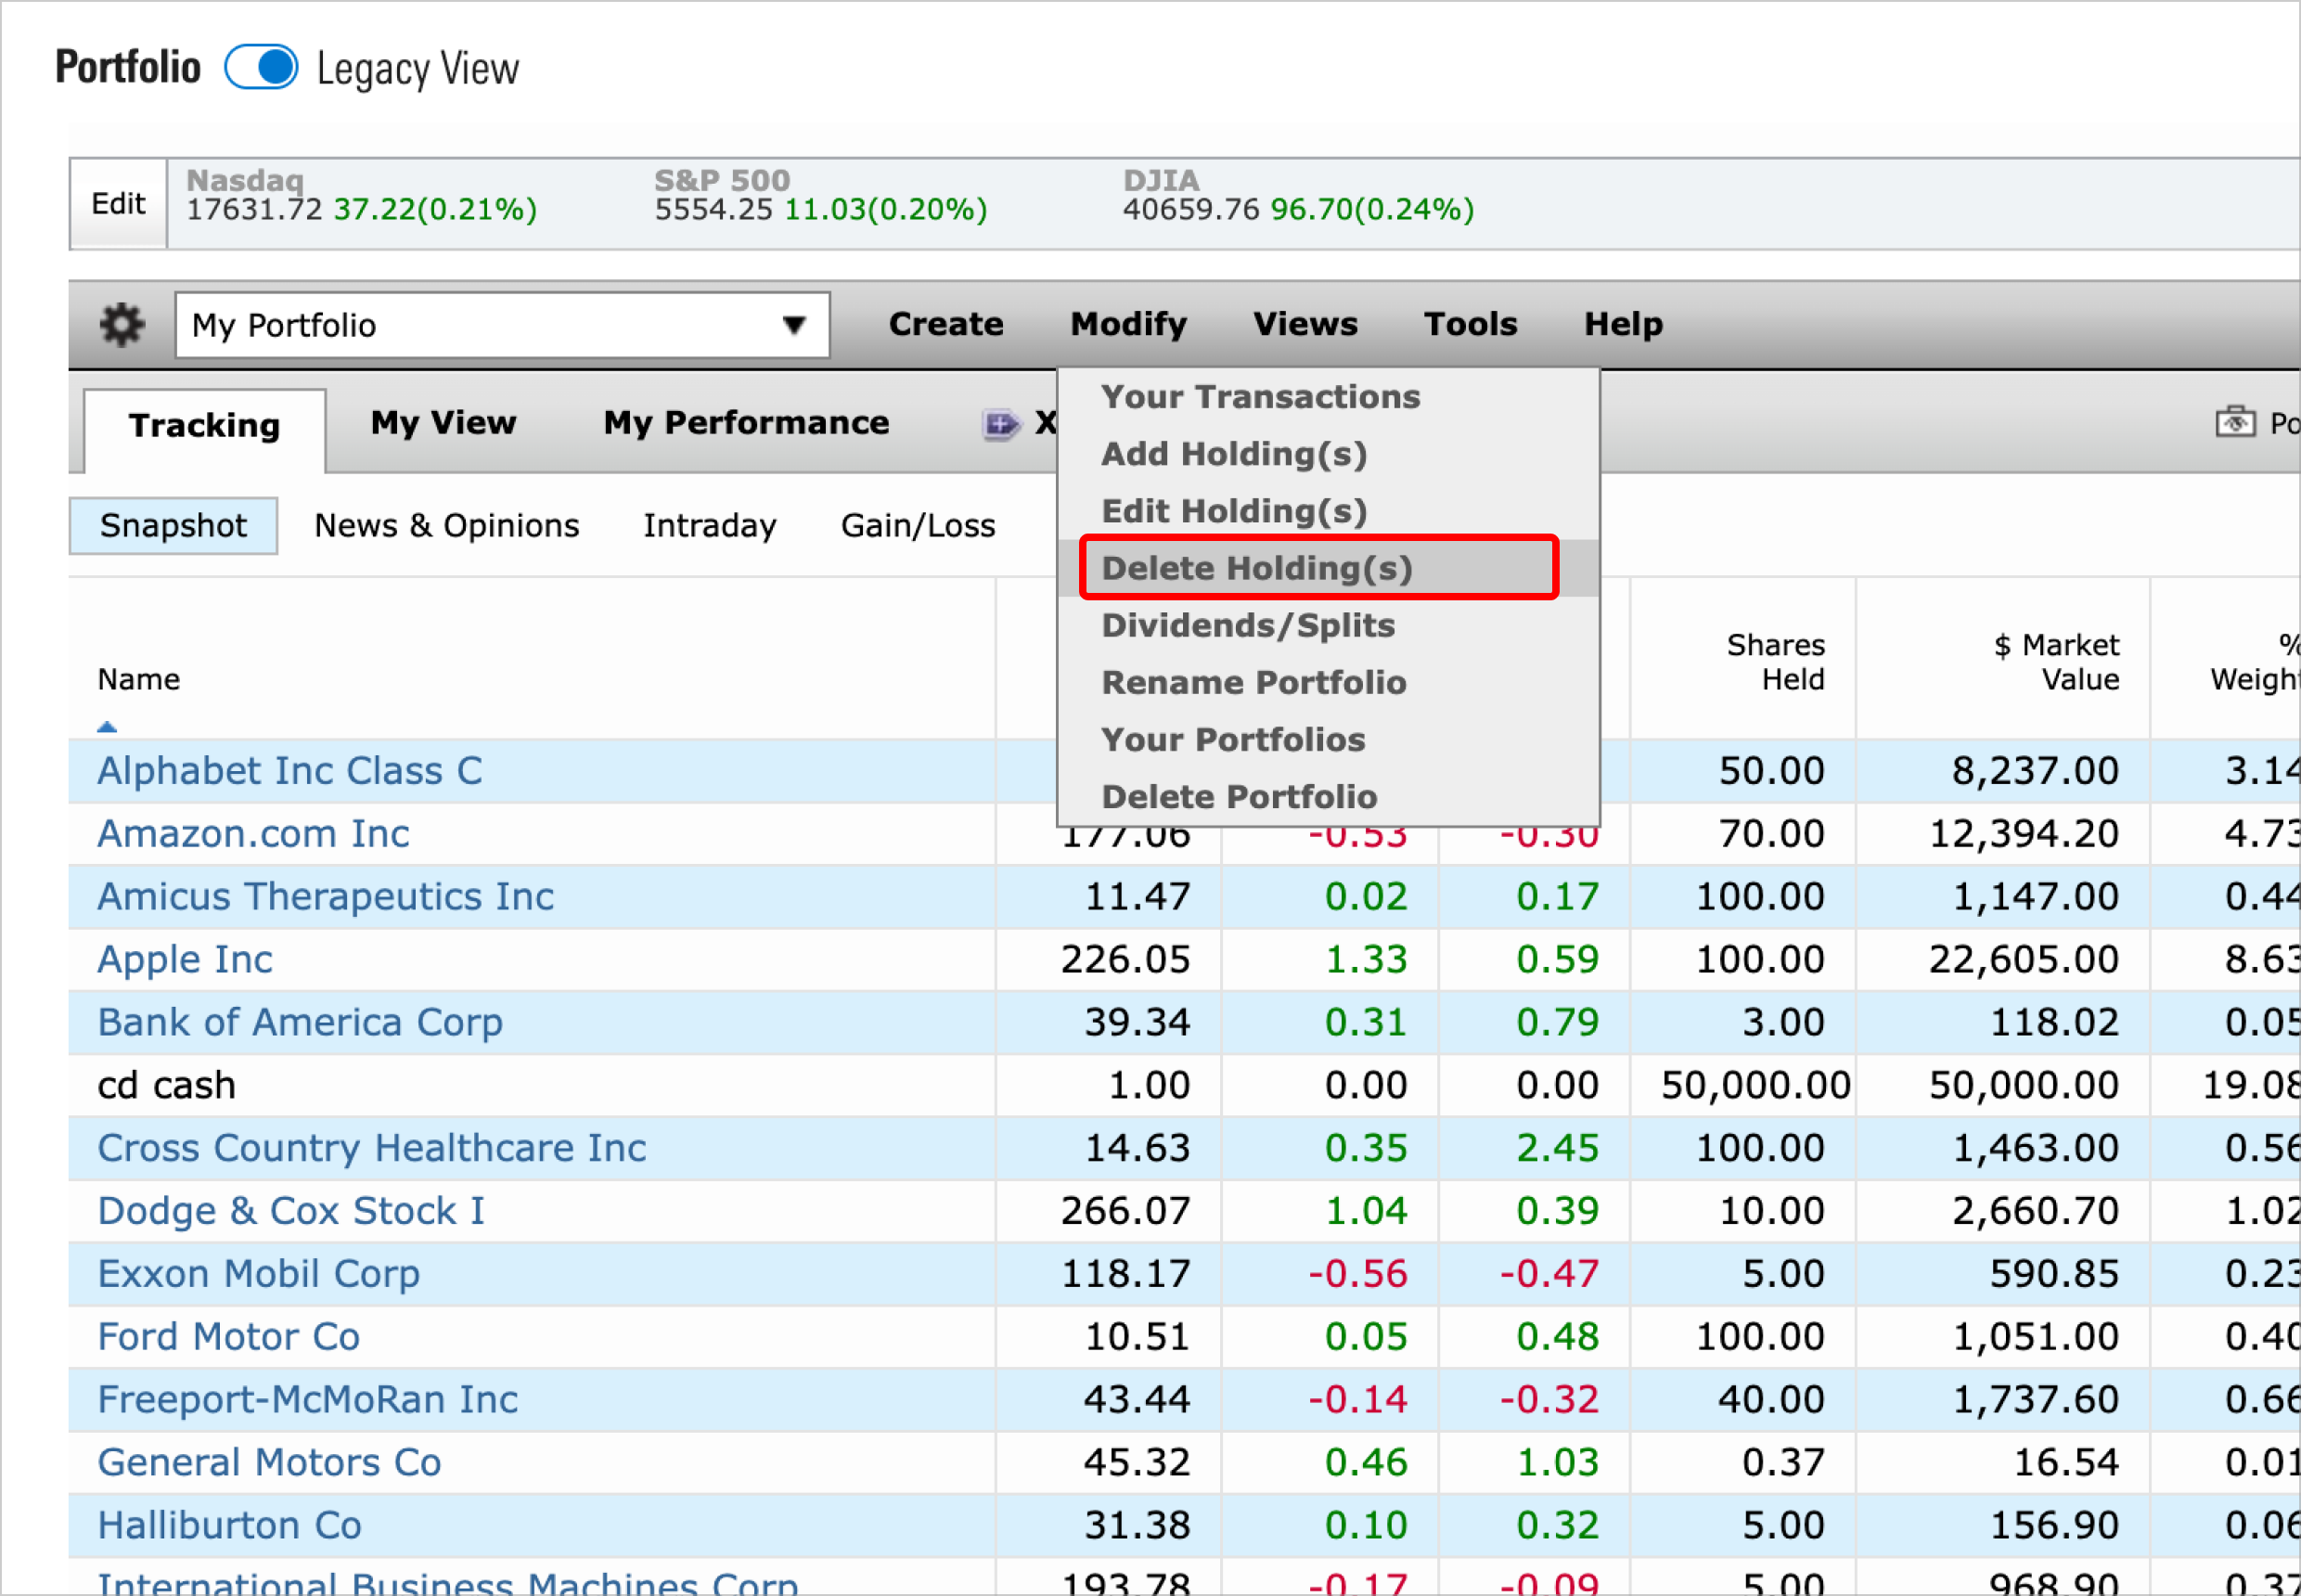Open the Ford Motor Co link
Viewport: 2301px width, 1596px height.
click(228, 1337)
